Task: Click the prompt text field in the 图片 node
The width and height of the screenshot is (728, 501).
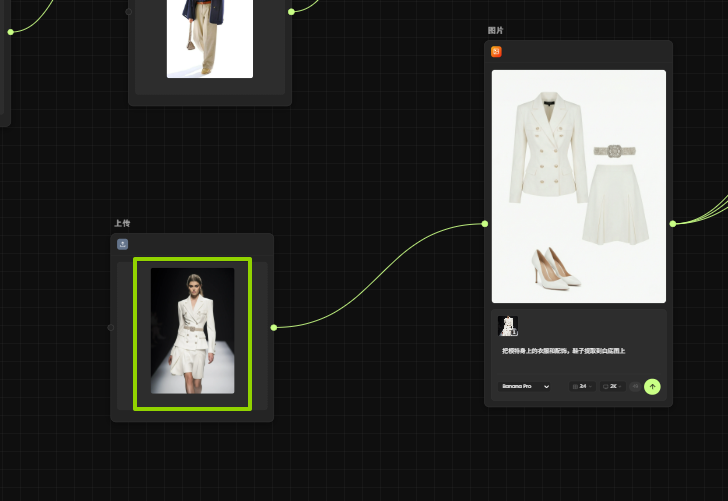Action: click(565, 351)
